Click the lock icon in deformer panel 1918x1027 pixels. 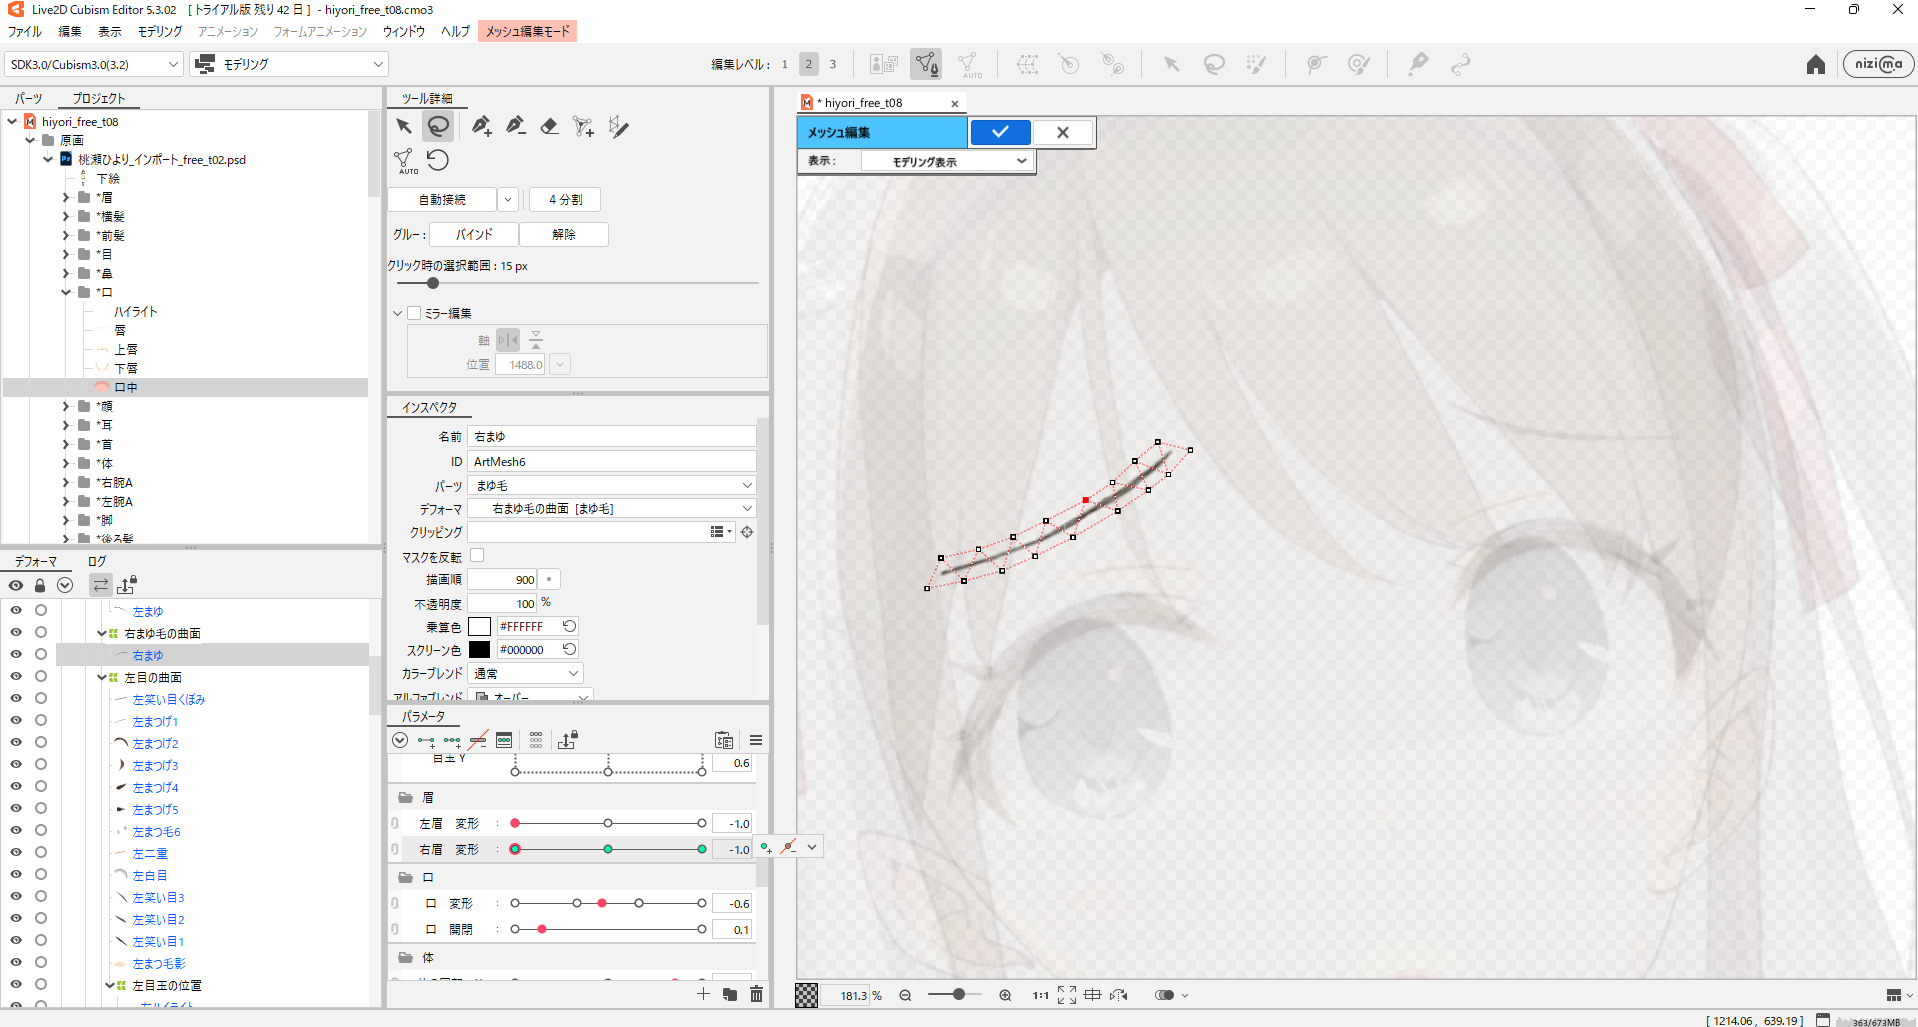point(40,585)
